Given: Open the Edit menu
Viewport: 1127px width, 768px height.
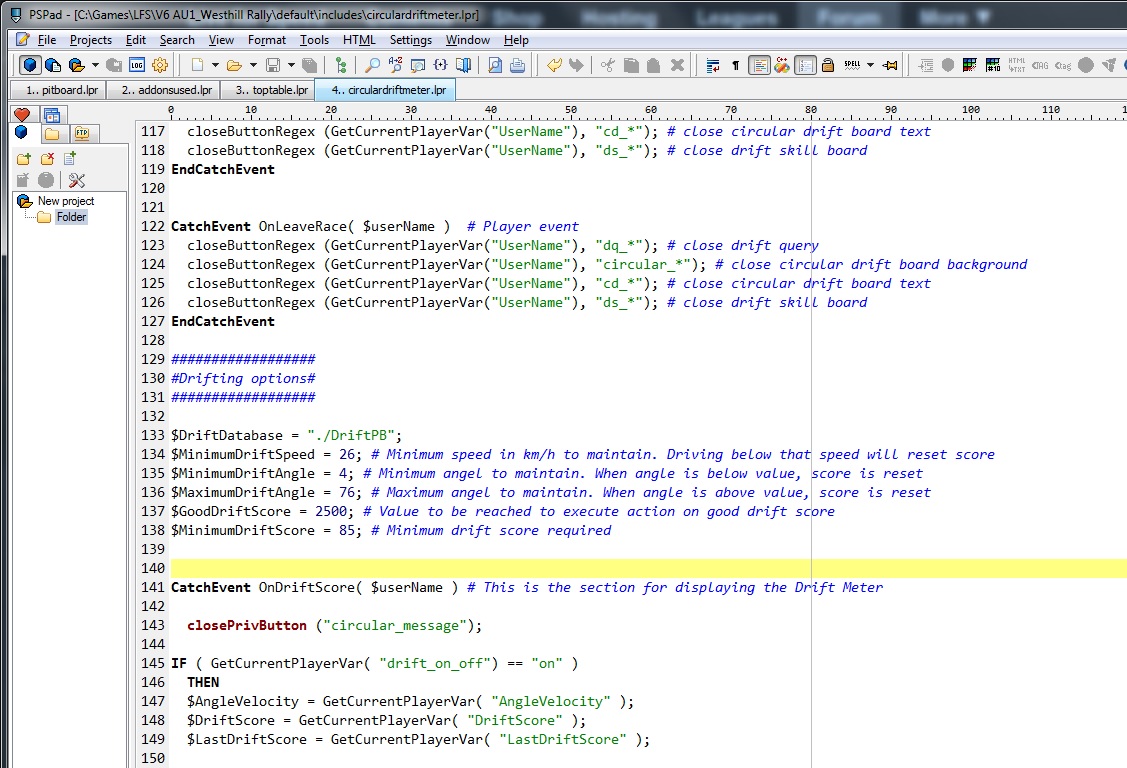Looking at the screenshot, I should 135,40.
